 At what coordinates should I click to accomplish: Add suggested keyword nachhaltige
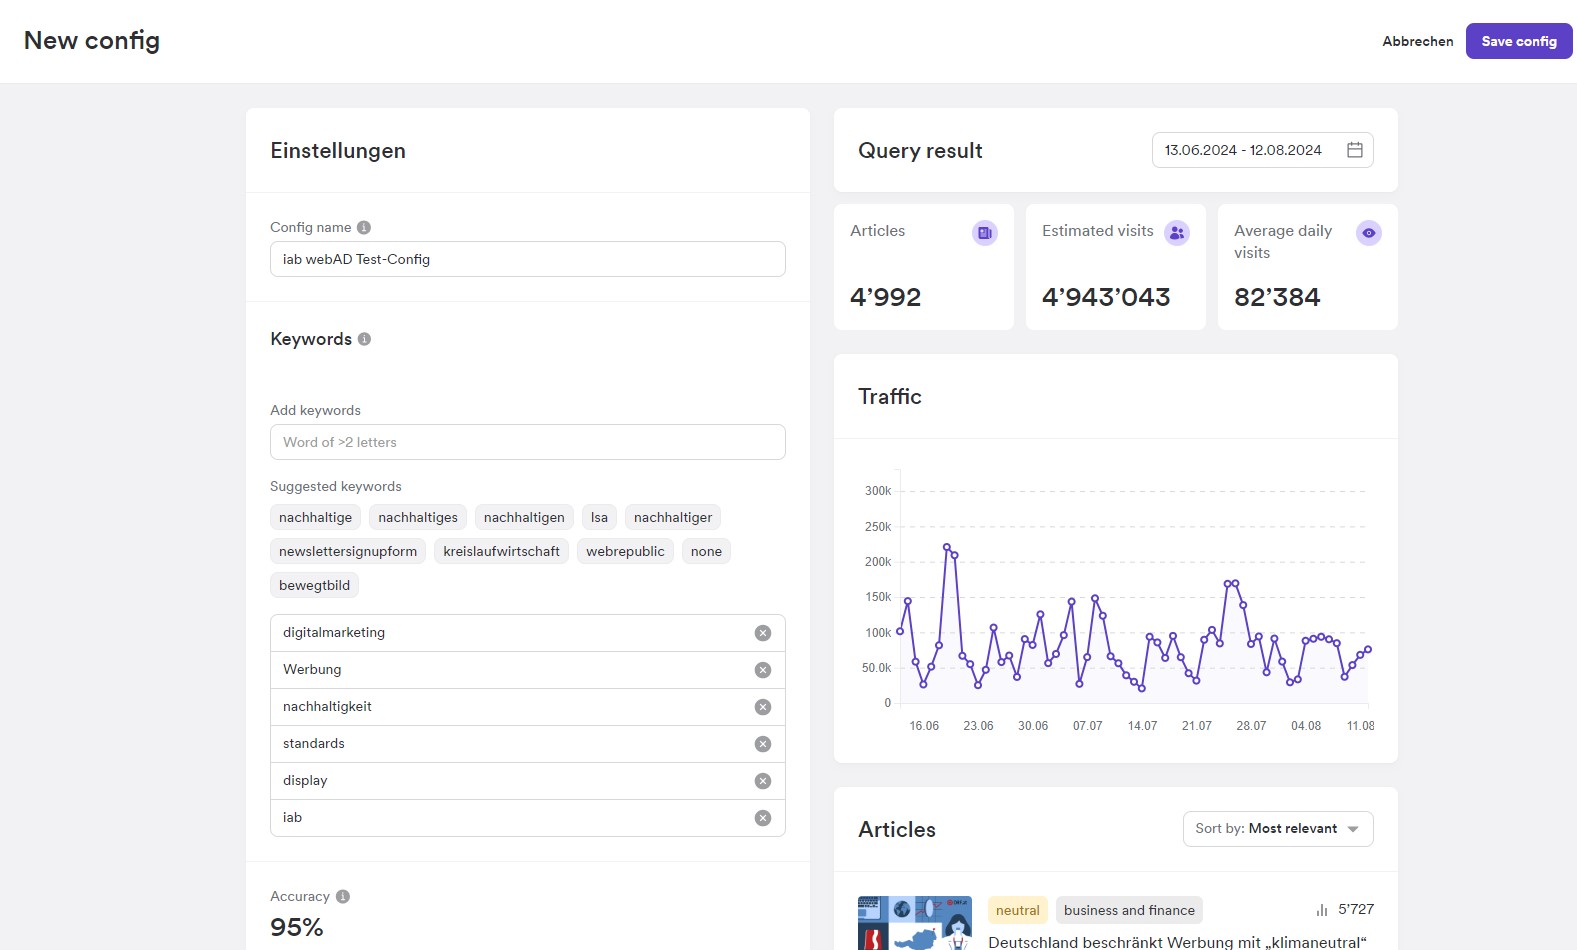315,518
